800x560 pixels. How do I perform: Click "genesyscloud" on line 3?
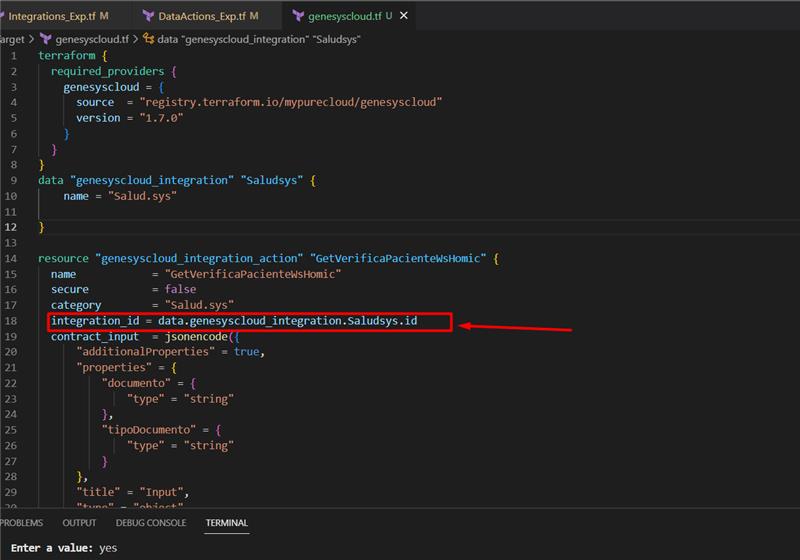click(x=101, y=87)
